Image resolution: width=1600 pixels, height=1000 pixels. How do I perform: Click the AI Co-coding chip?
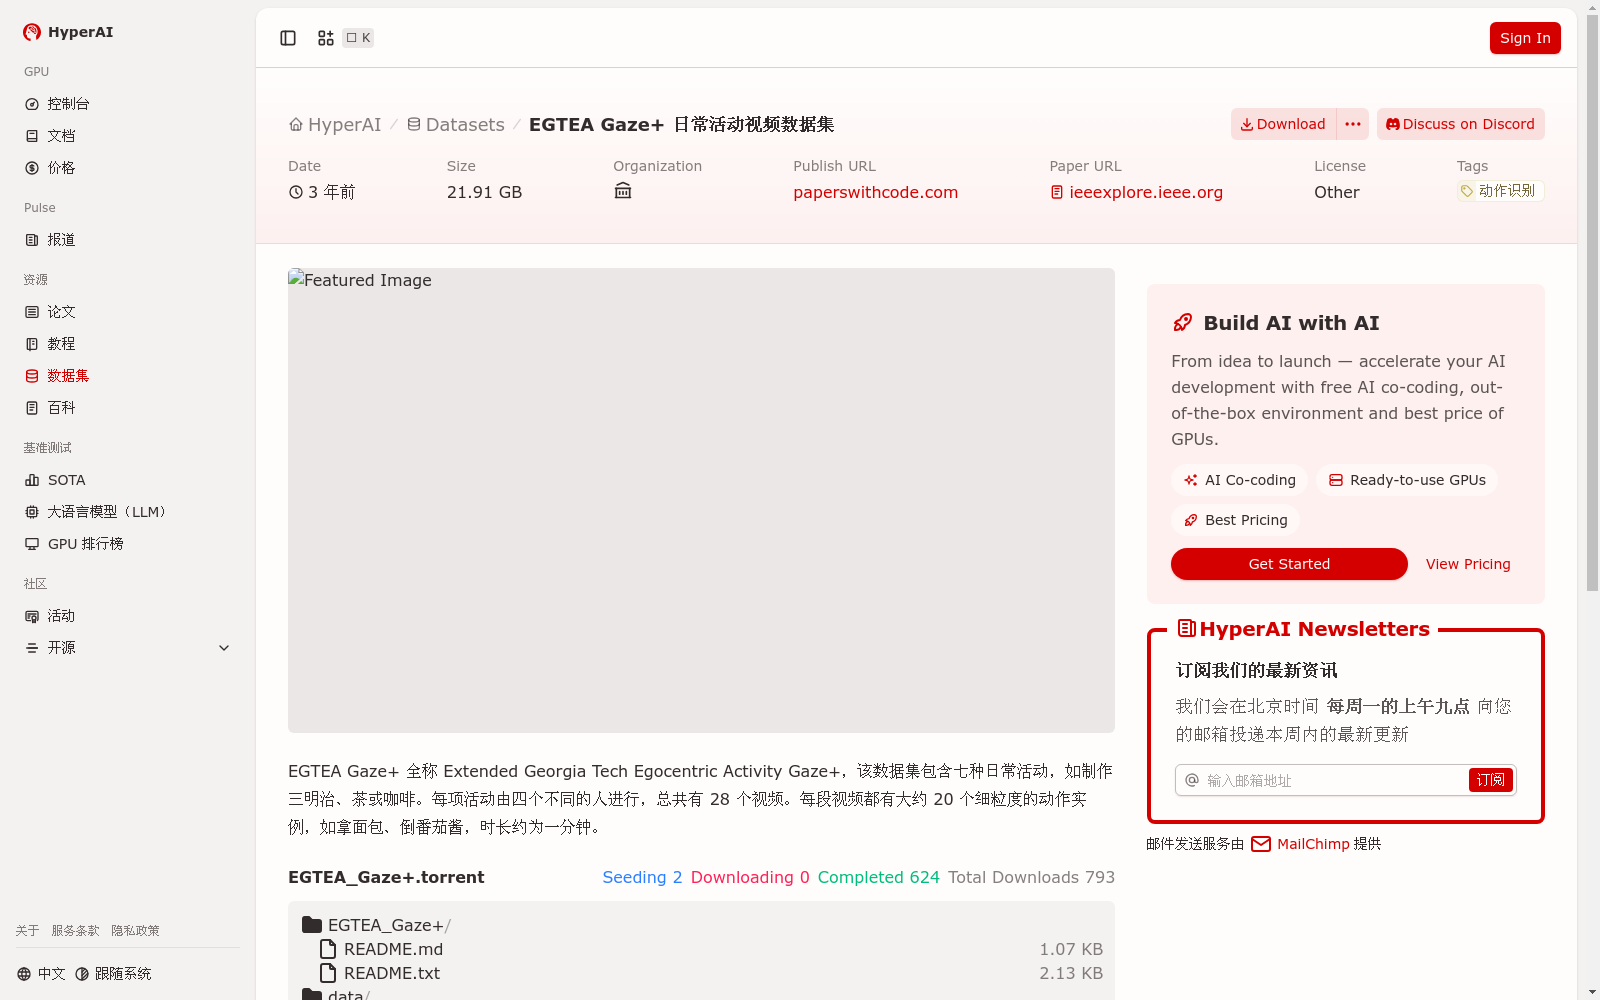tap(1240, 480)
